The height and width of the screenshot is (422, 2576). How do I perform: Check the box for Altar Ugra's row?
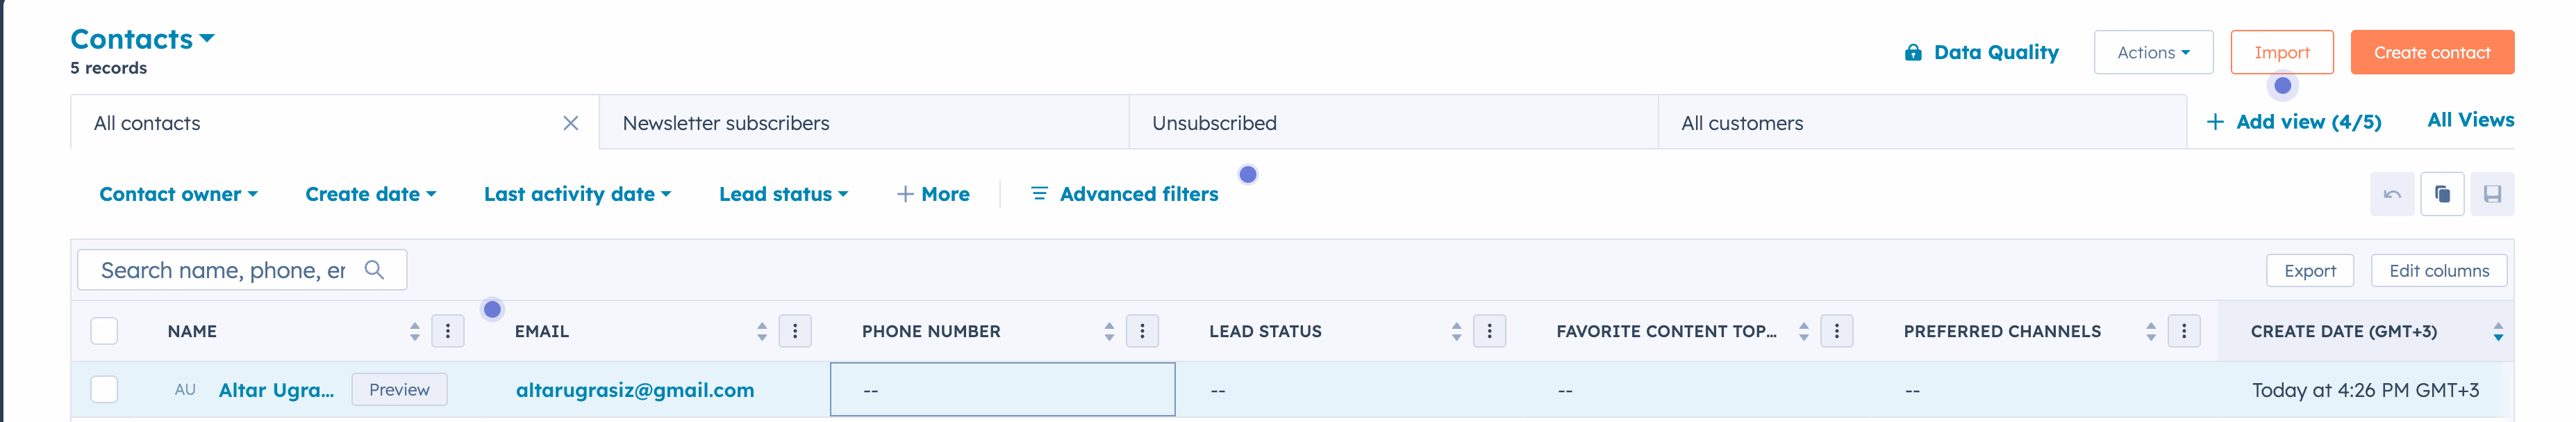coord(104,389)
